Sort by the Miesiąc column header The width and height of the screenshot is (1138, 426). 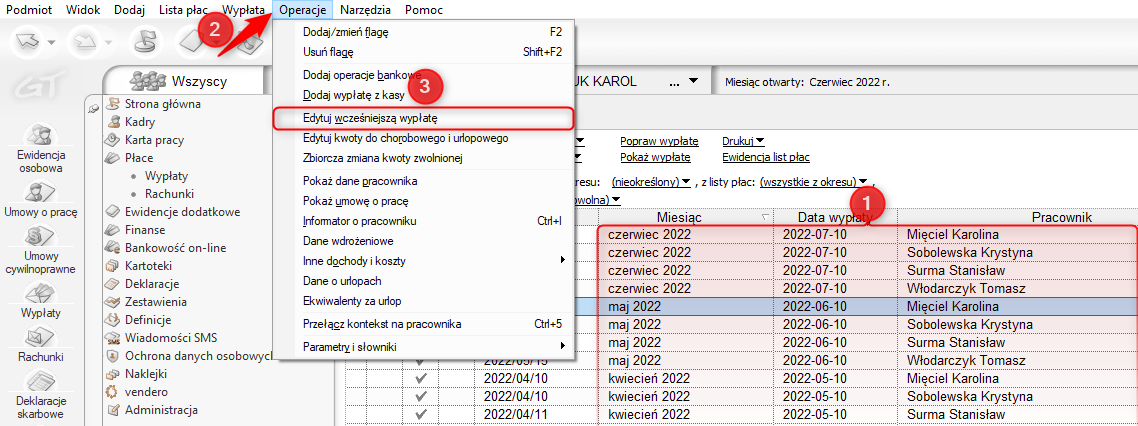679,216
